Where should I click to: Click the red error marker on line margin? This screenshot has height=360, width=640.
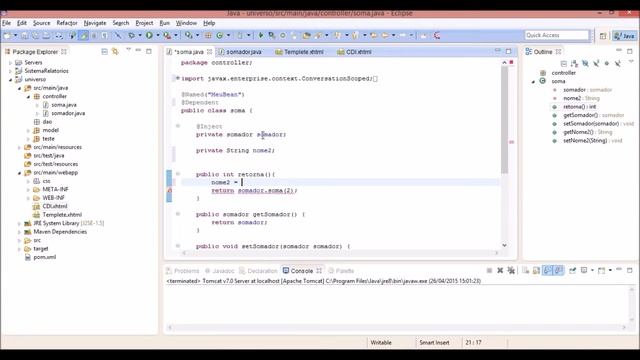click(169, 190)
